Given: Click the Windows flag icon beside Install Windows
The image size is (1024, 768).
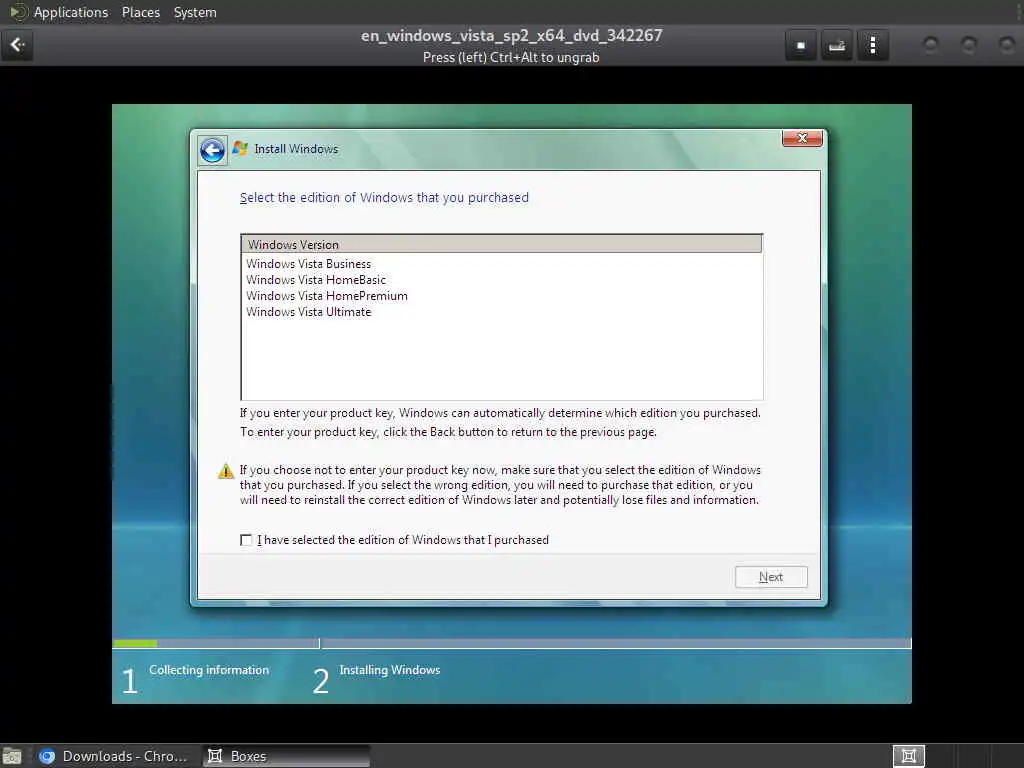Looking at the screenshot, I should click(x=240, y=149).
